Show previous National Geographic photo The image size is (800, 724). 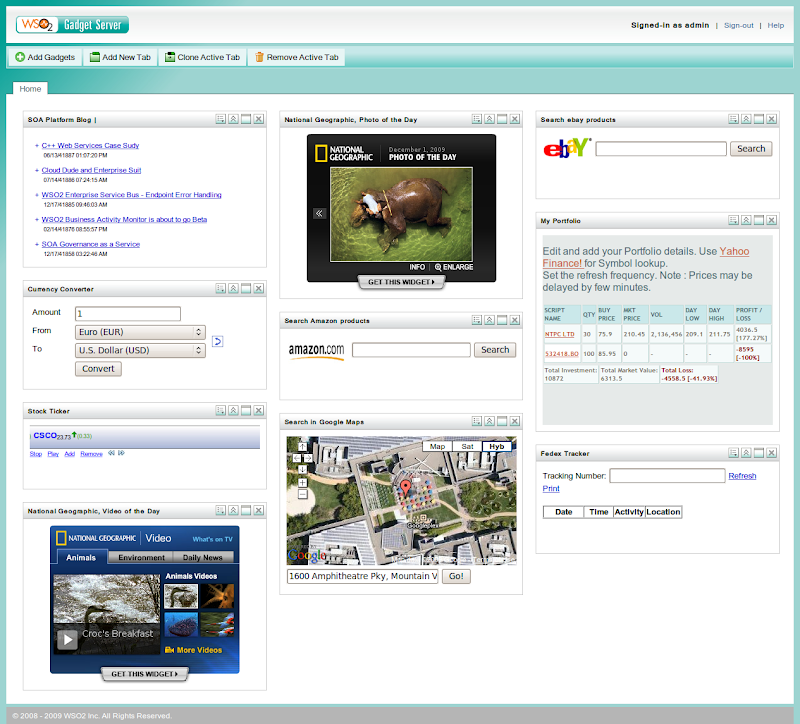tap(319, 213)
